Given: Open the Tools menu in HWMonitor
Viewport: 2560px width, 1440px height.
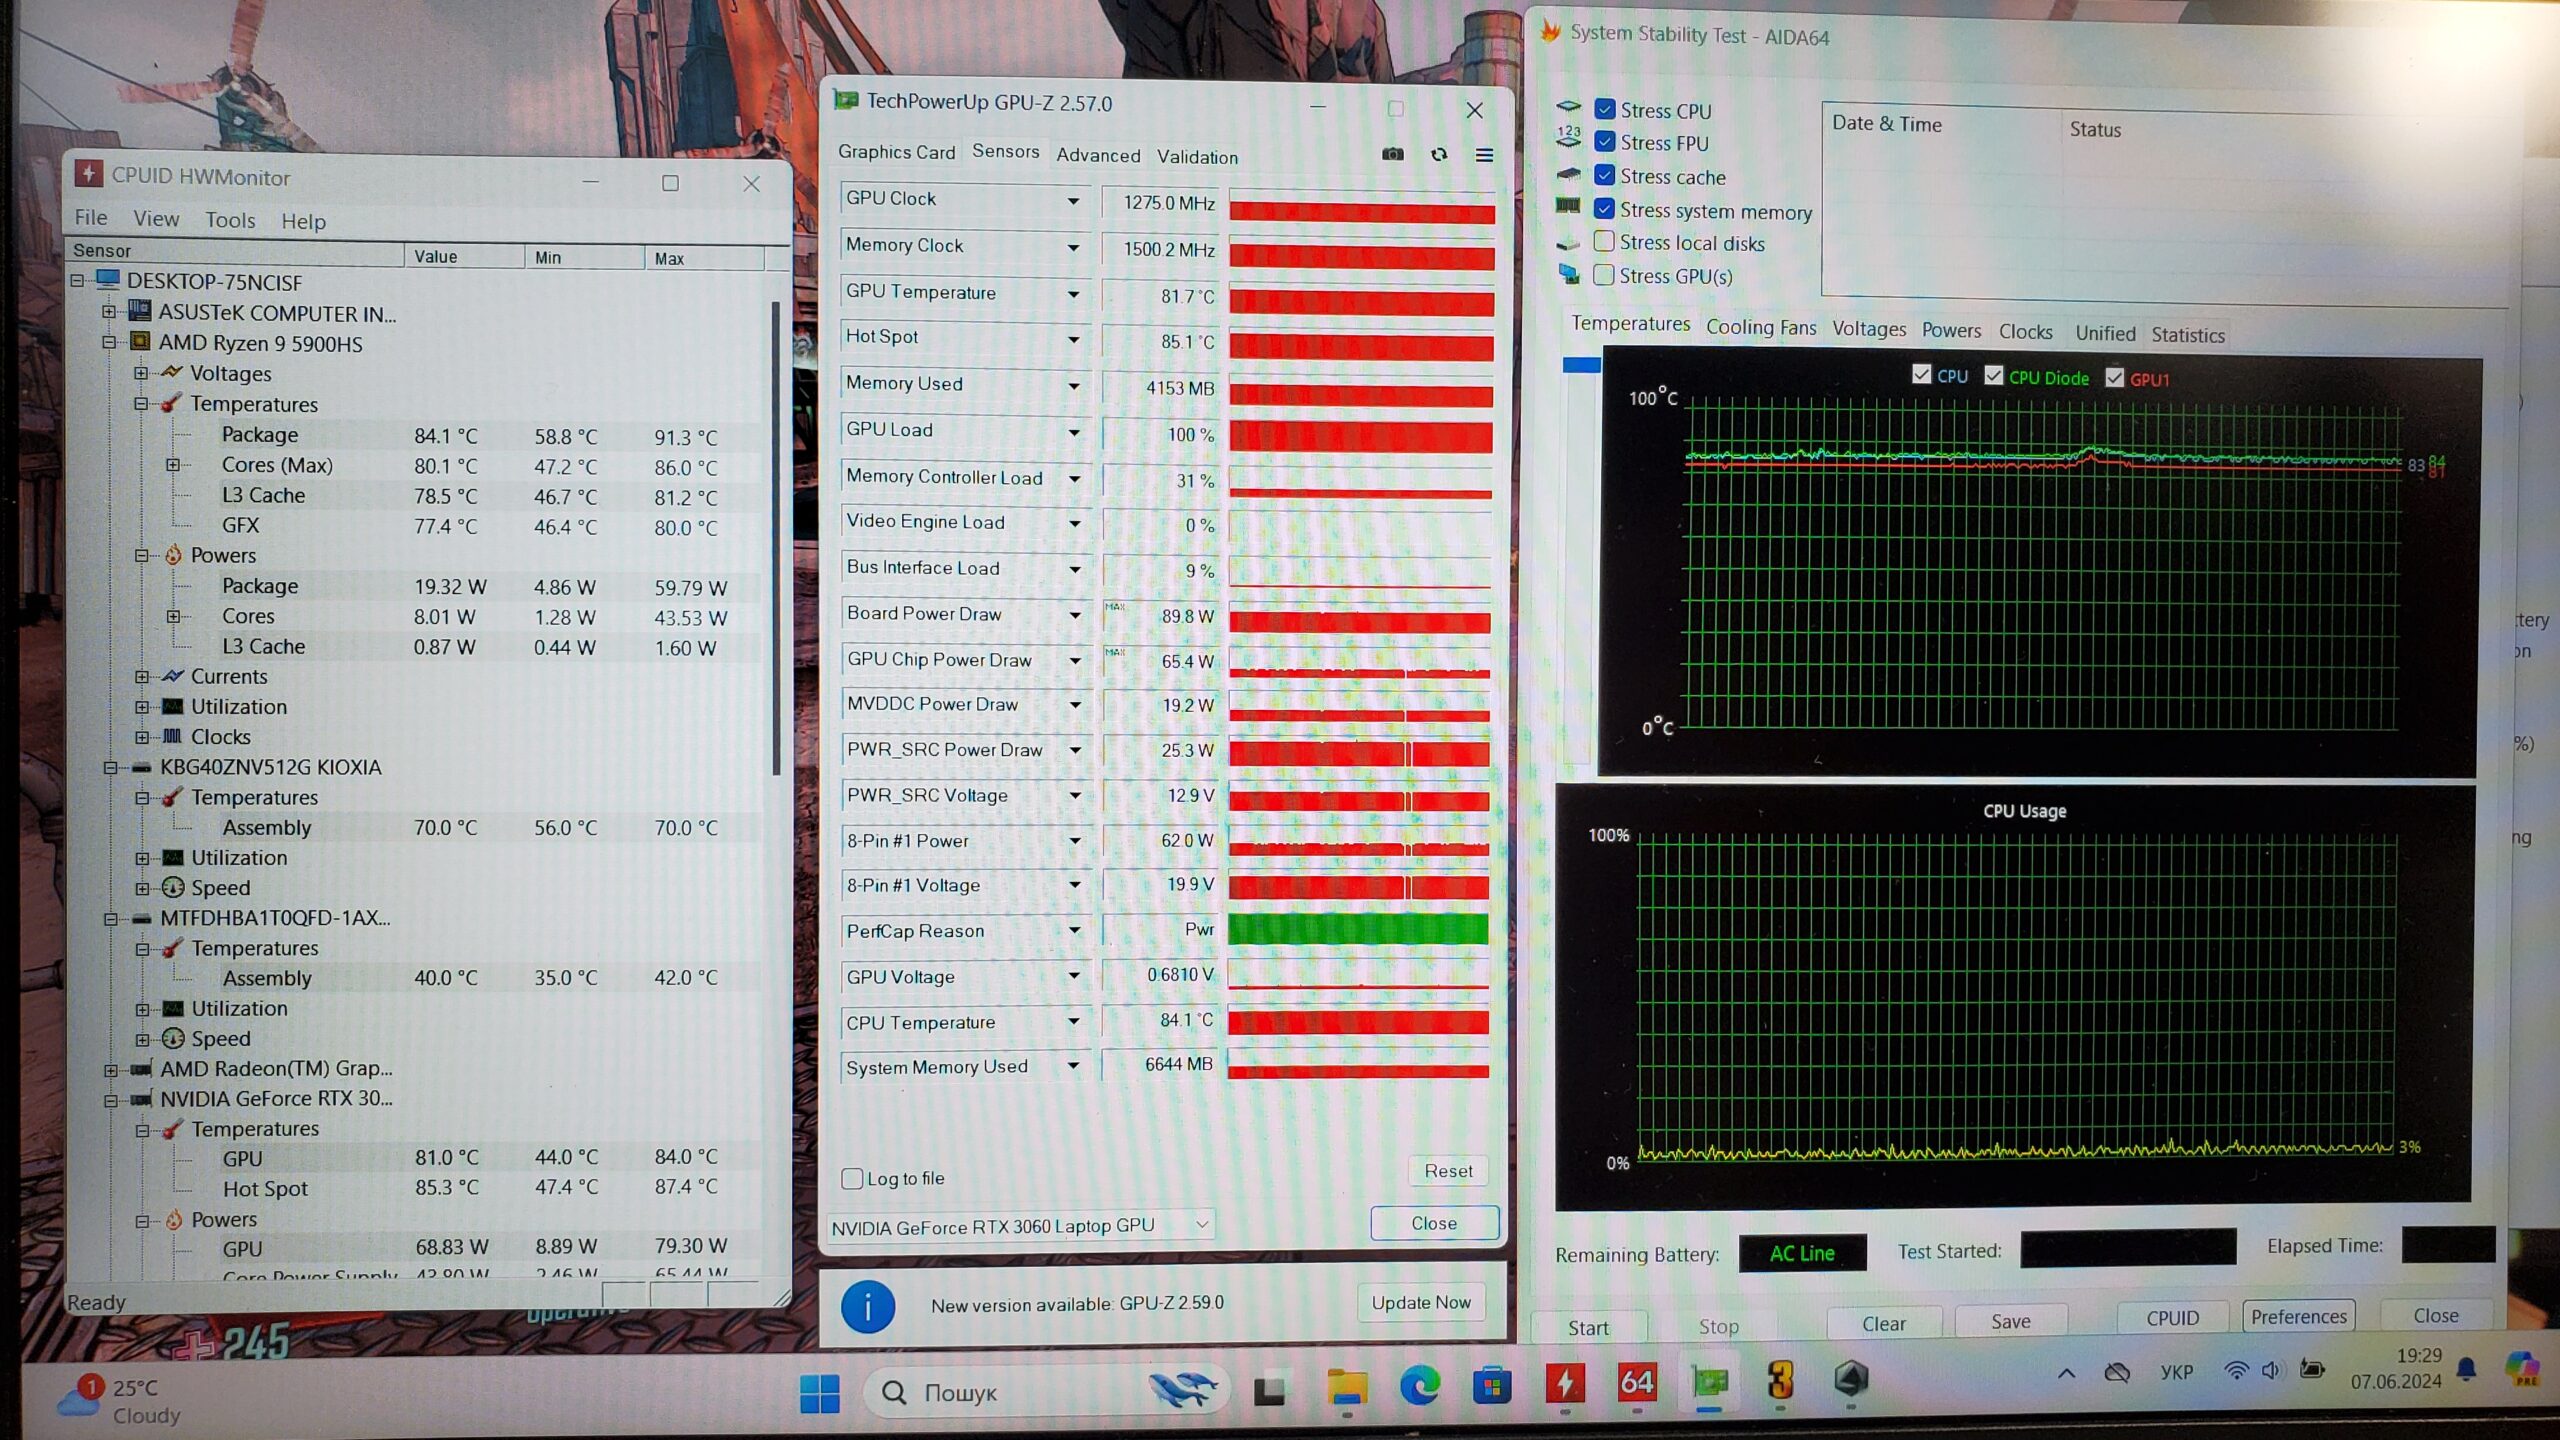Looking at the screenshot, I should coord(230,220).
